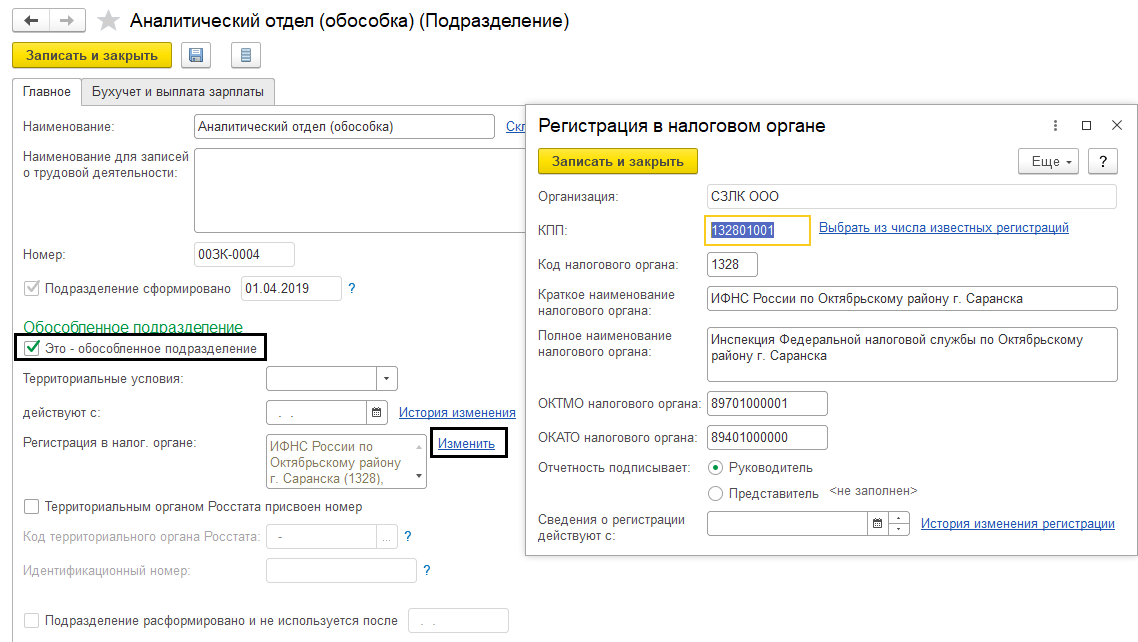The image size is (1138, 642).
Task: Add department to favorites with star icon
Action: (x=108, y=21)
